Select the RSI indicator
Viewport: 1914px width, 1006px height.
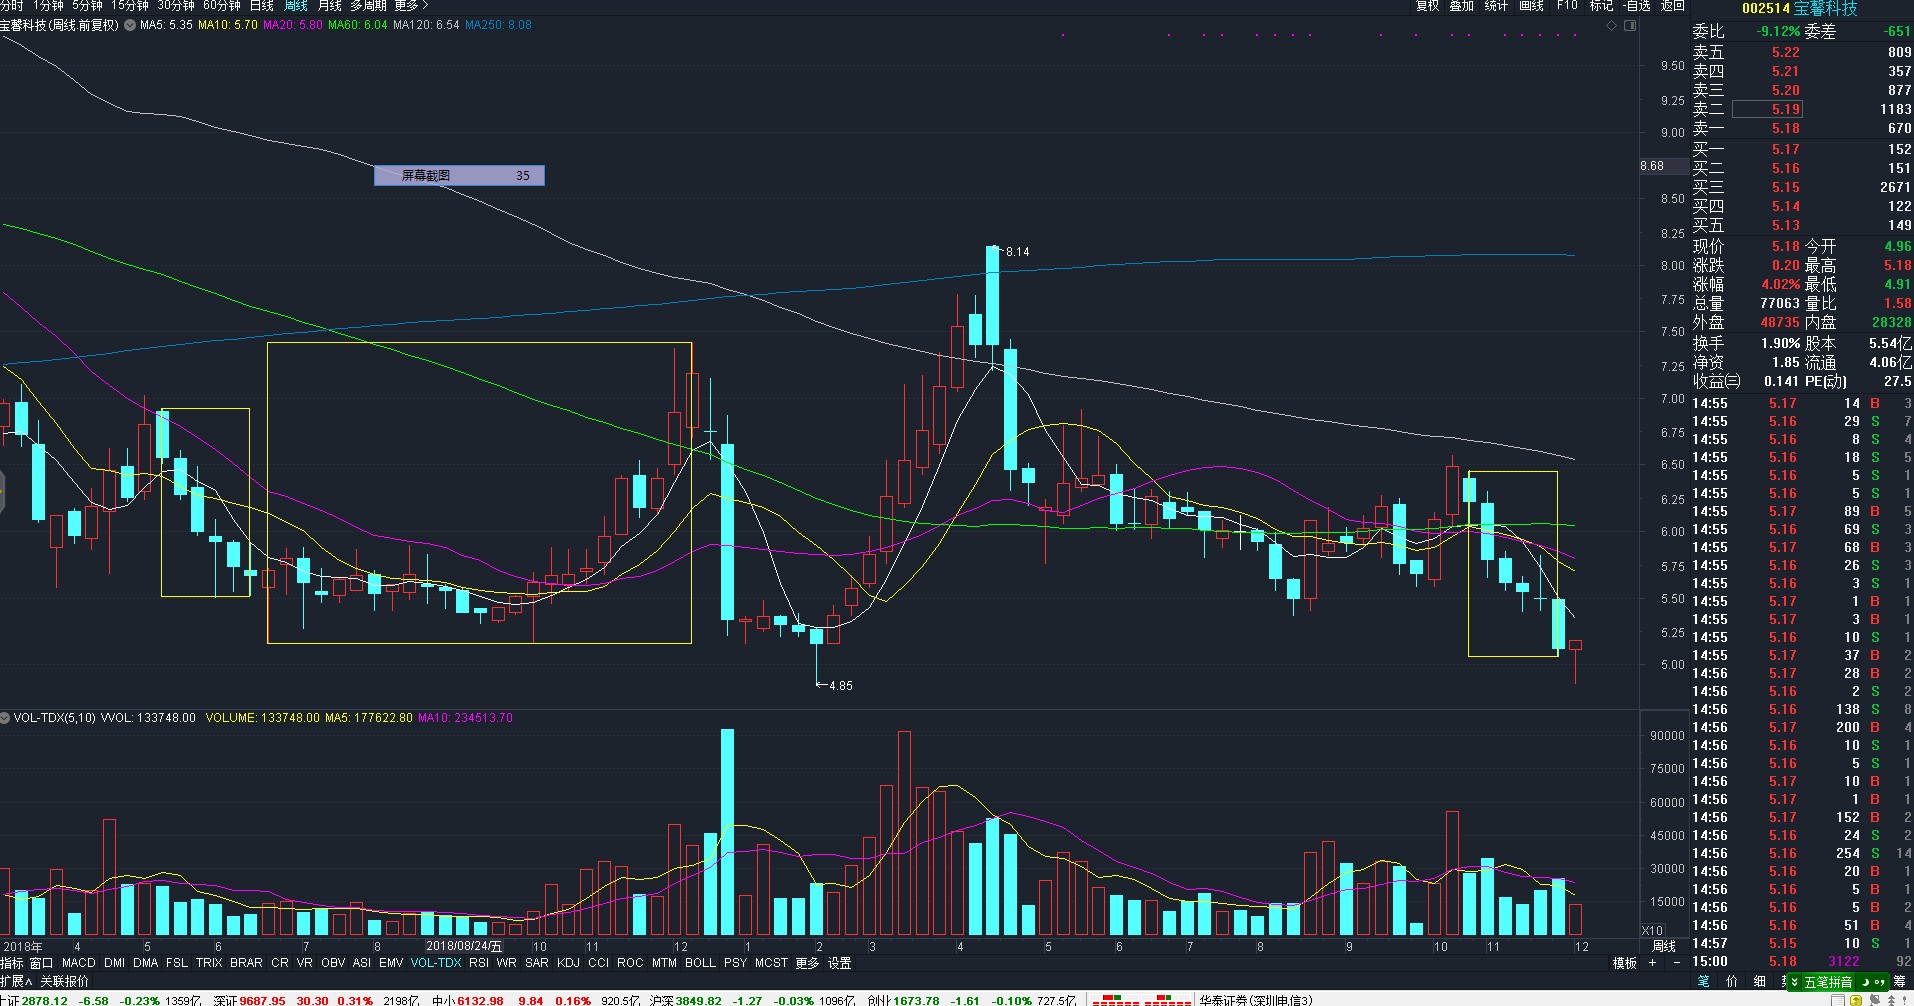[x=479, y=963]
